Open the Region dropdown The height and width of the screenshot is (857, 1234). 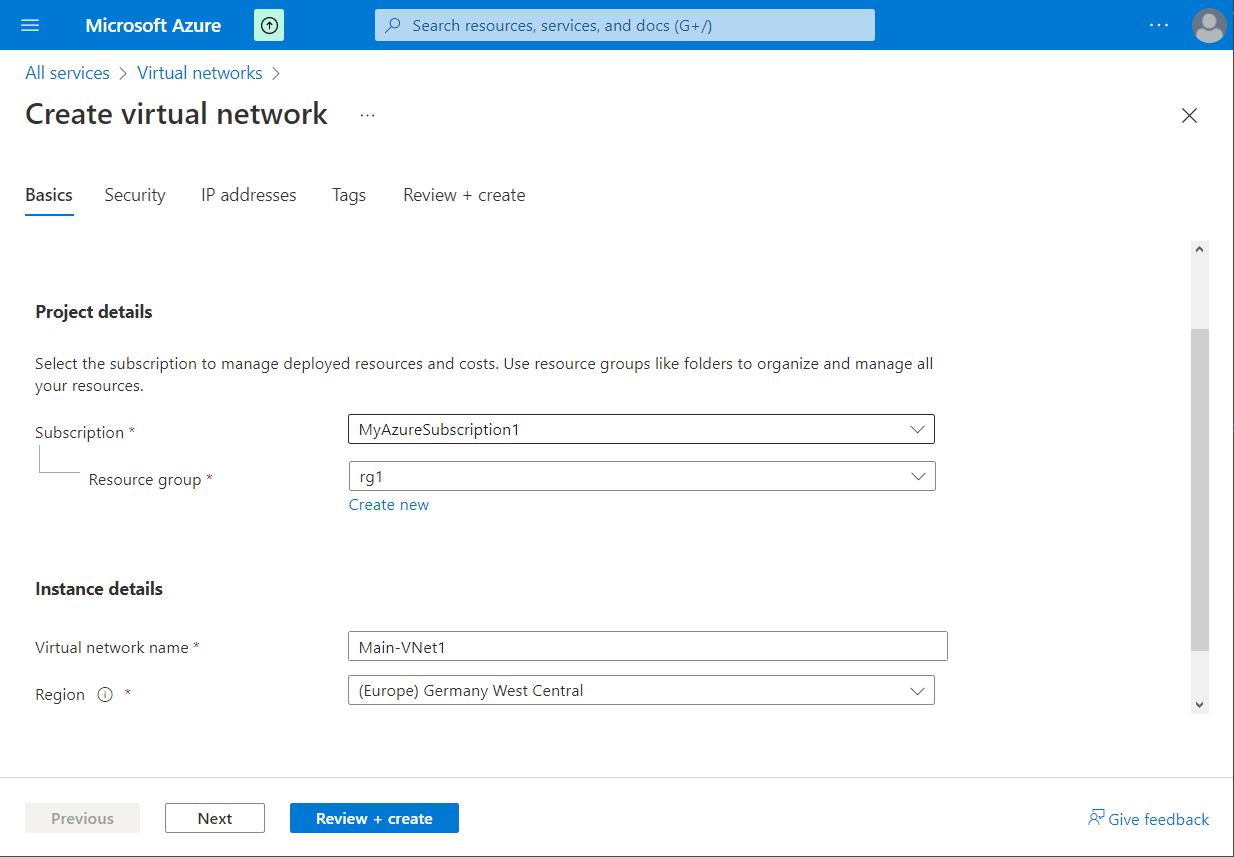coord(641,690)
